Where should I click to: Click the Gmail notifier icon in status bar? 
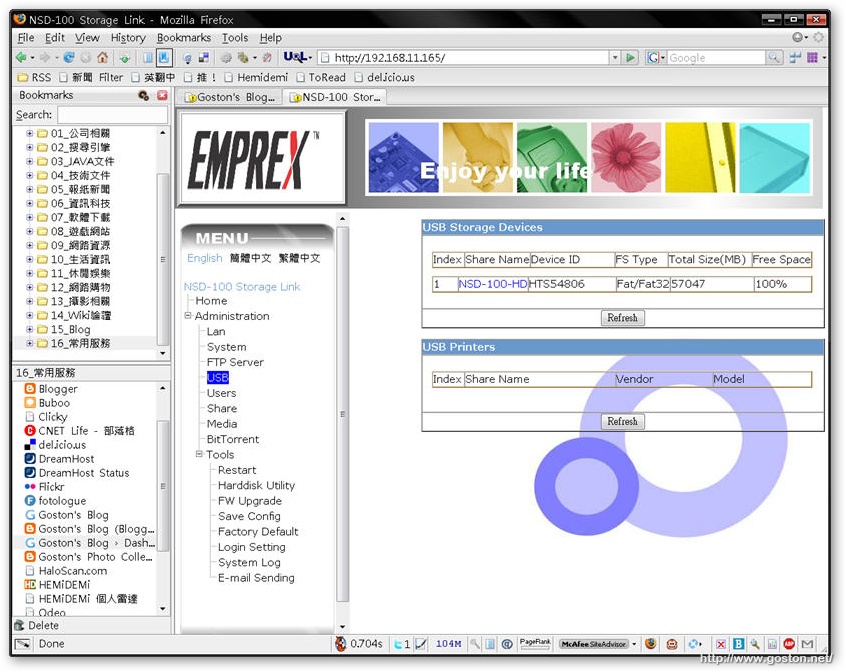(x=807, y=644)
